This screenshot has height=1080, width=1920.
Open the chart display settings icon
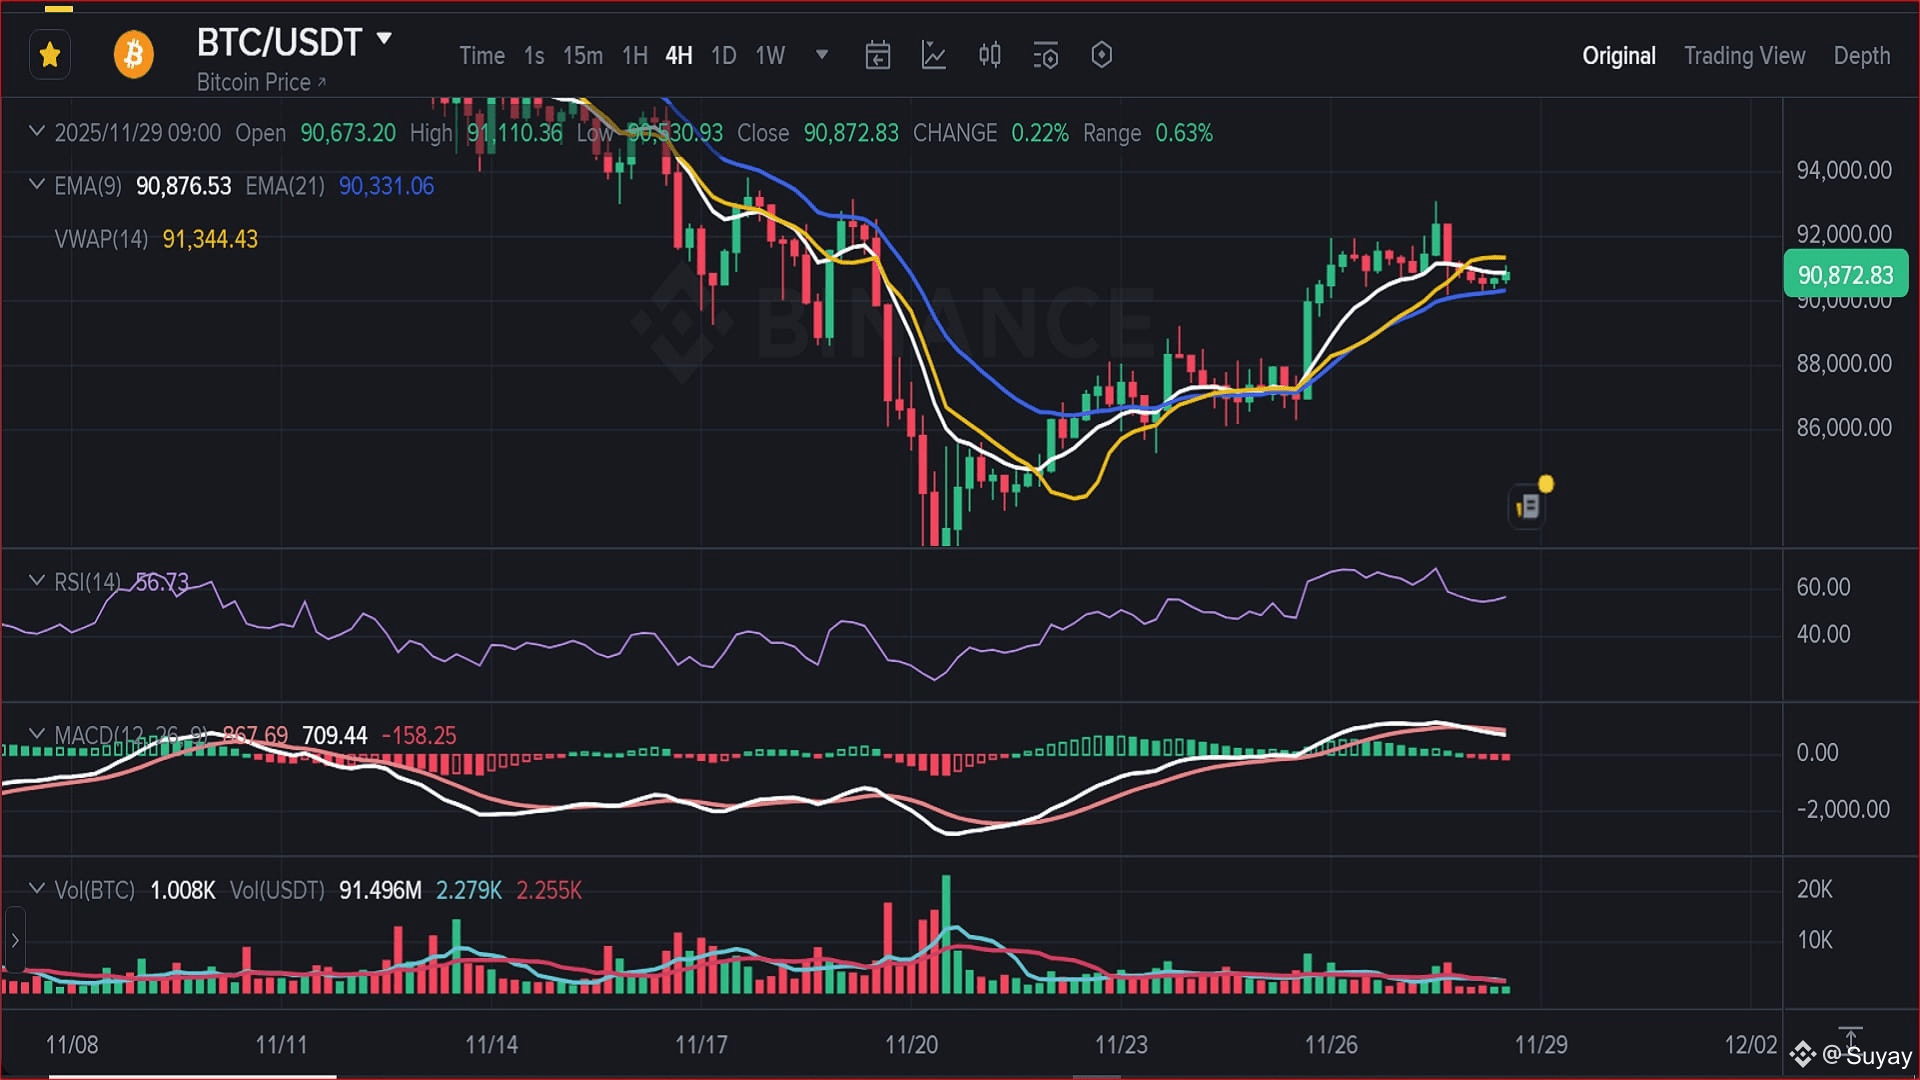[x=1045, y=56]
